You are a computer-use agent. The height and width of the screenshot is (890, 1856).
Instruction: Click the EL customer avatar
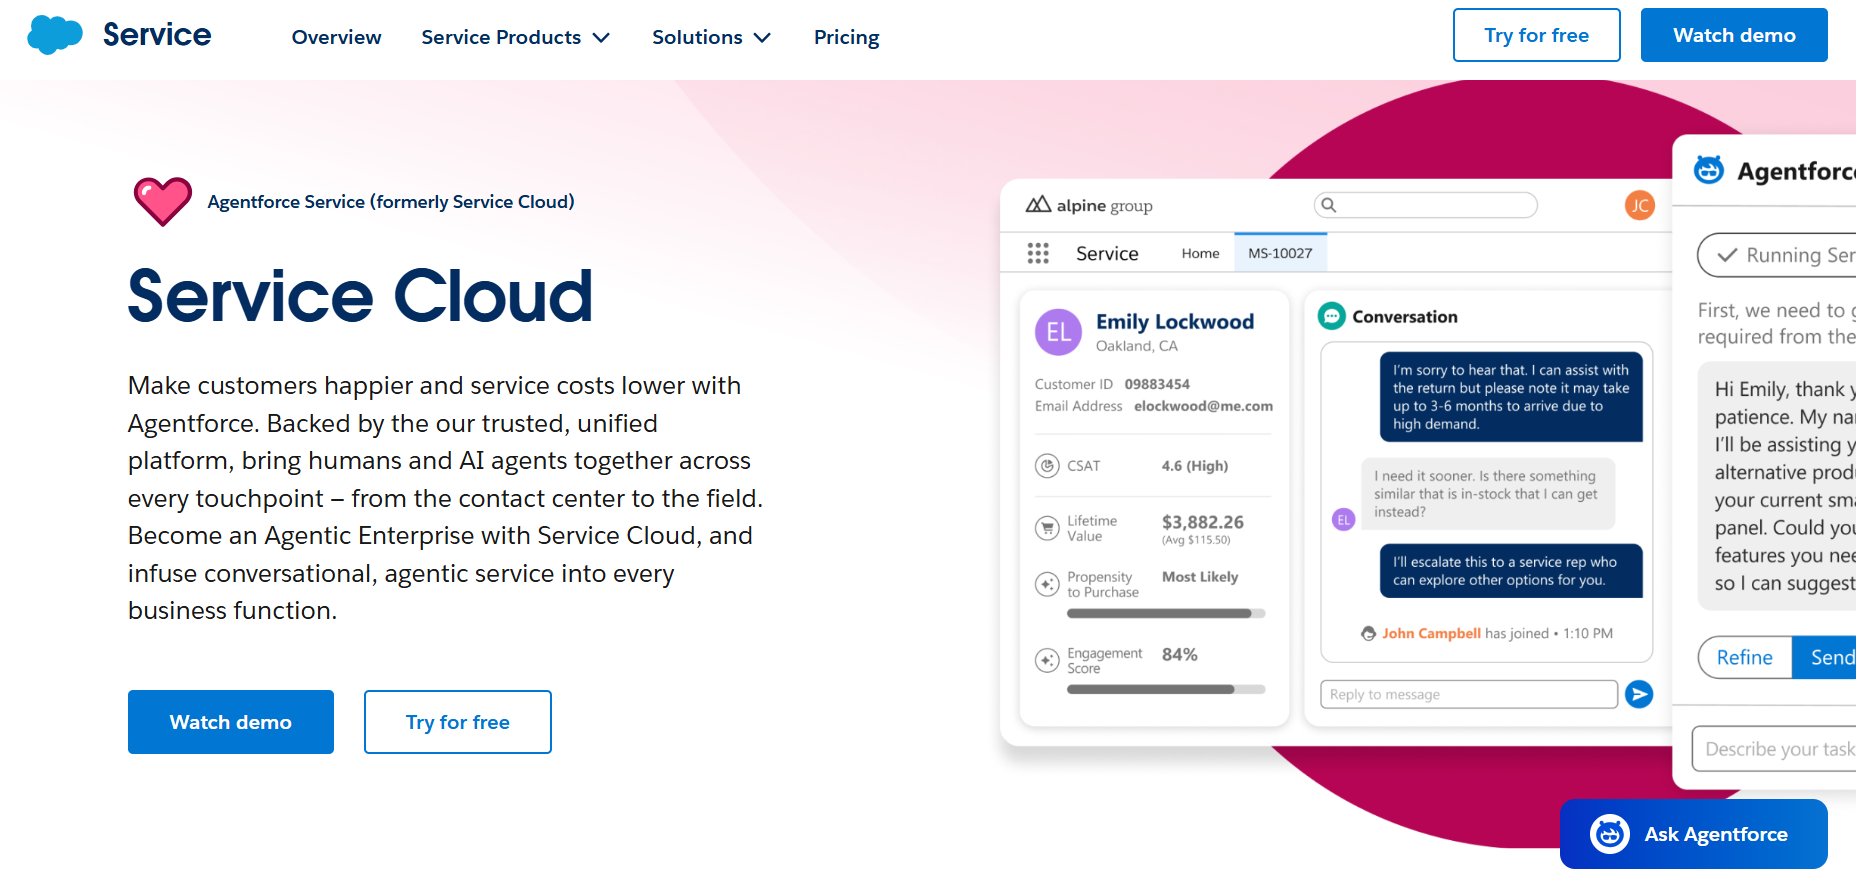coord(1058,332)
